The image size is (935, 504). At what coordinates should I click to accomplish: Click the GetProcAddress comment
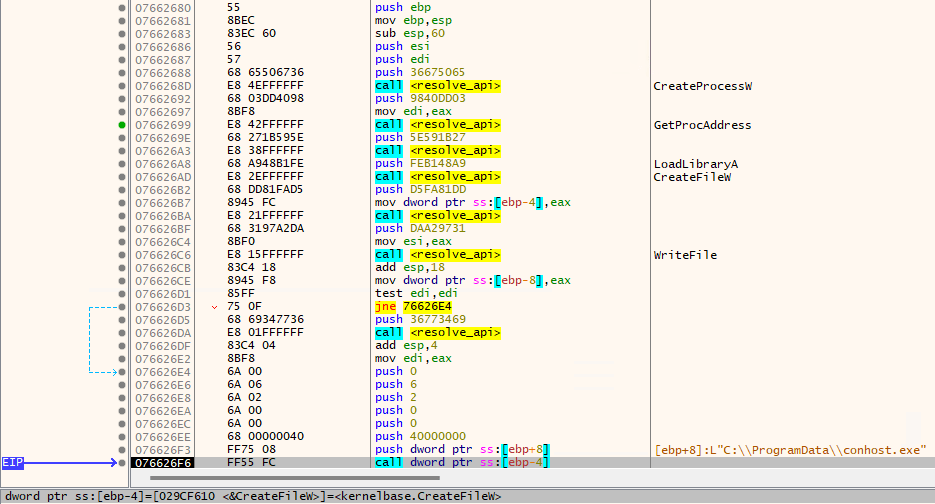(701, 125)
